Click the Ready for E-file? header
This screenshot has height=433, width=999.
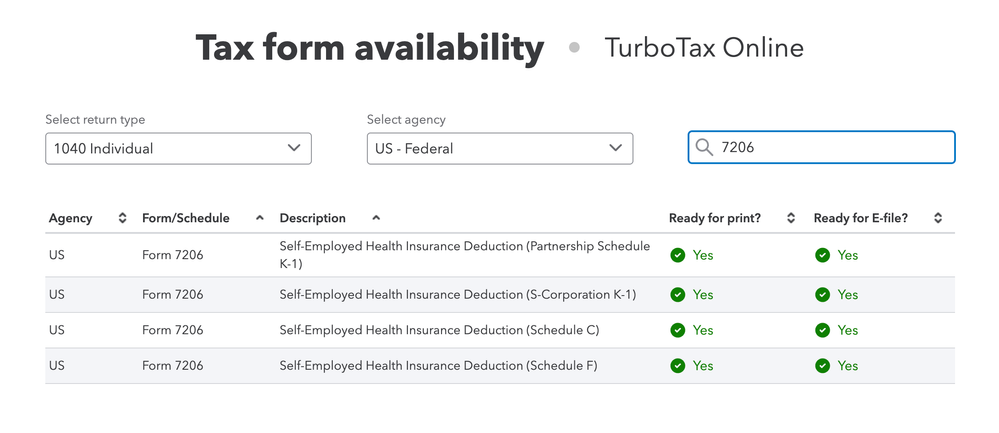click(861, 218)
